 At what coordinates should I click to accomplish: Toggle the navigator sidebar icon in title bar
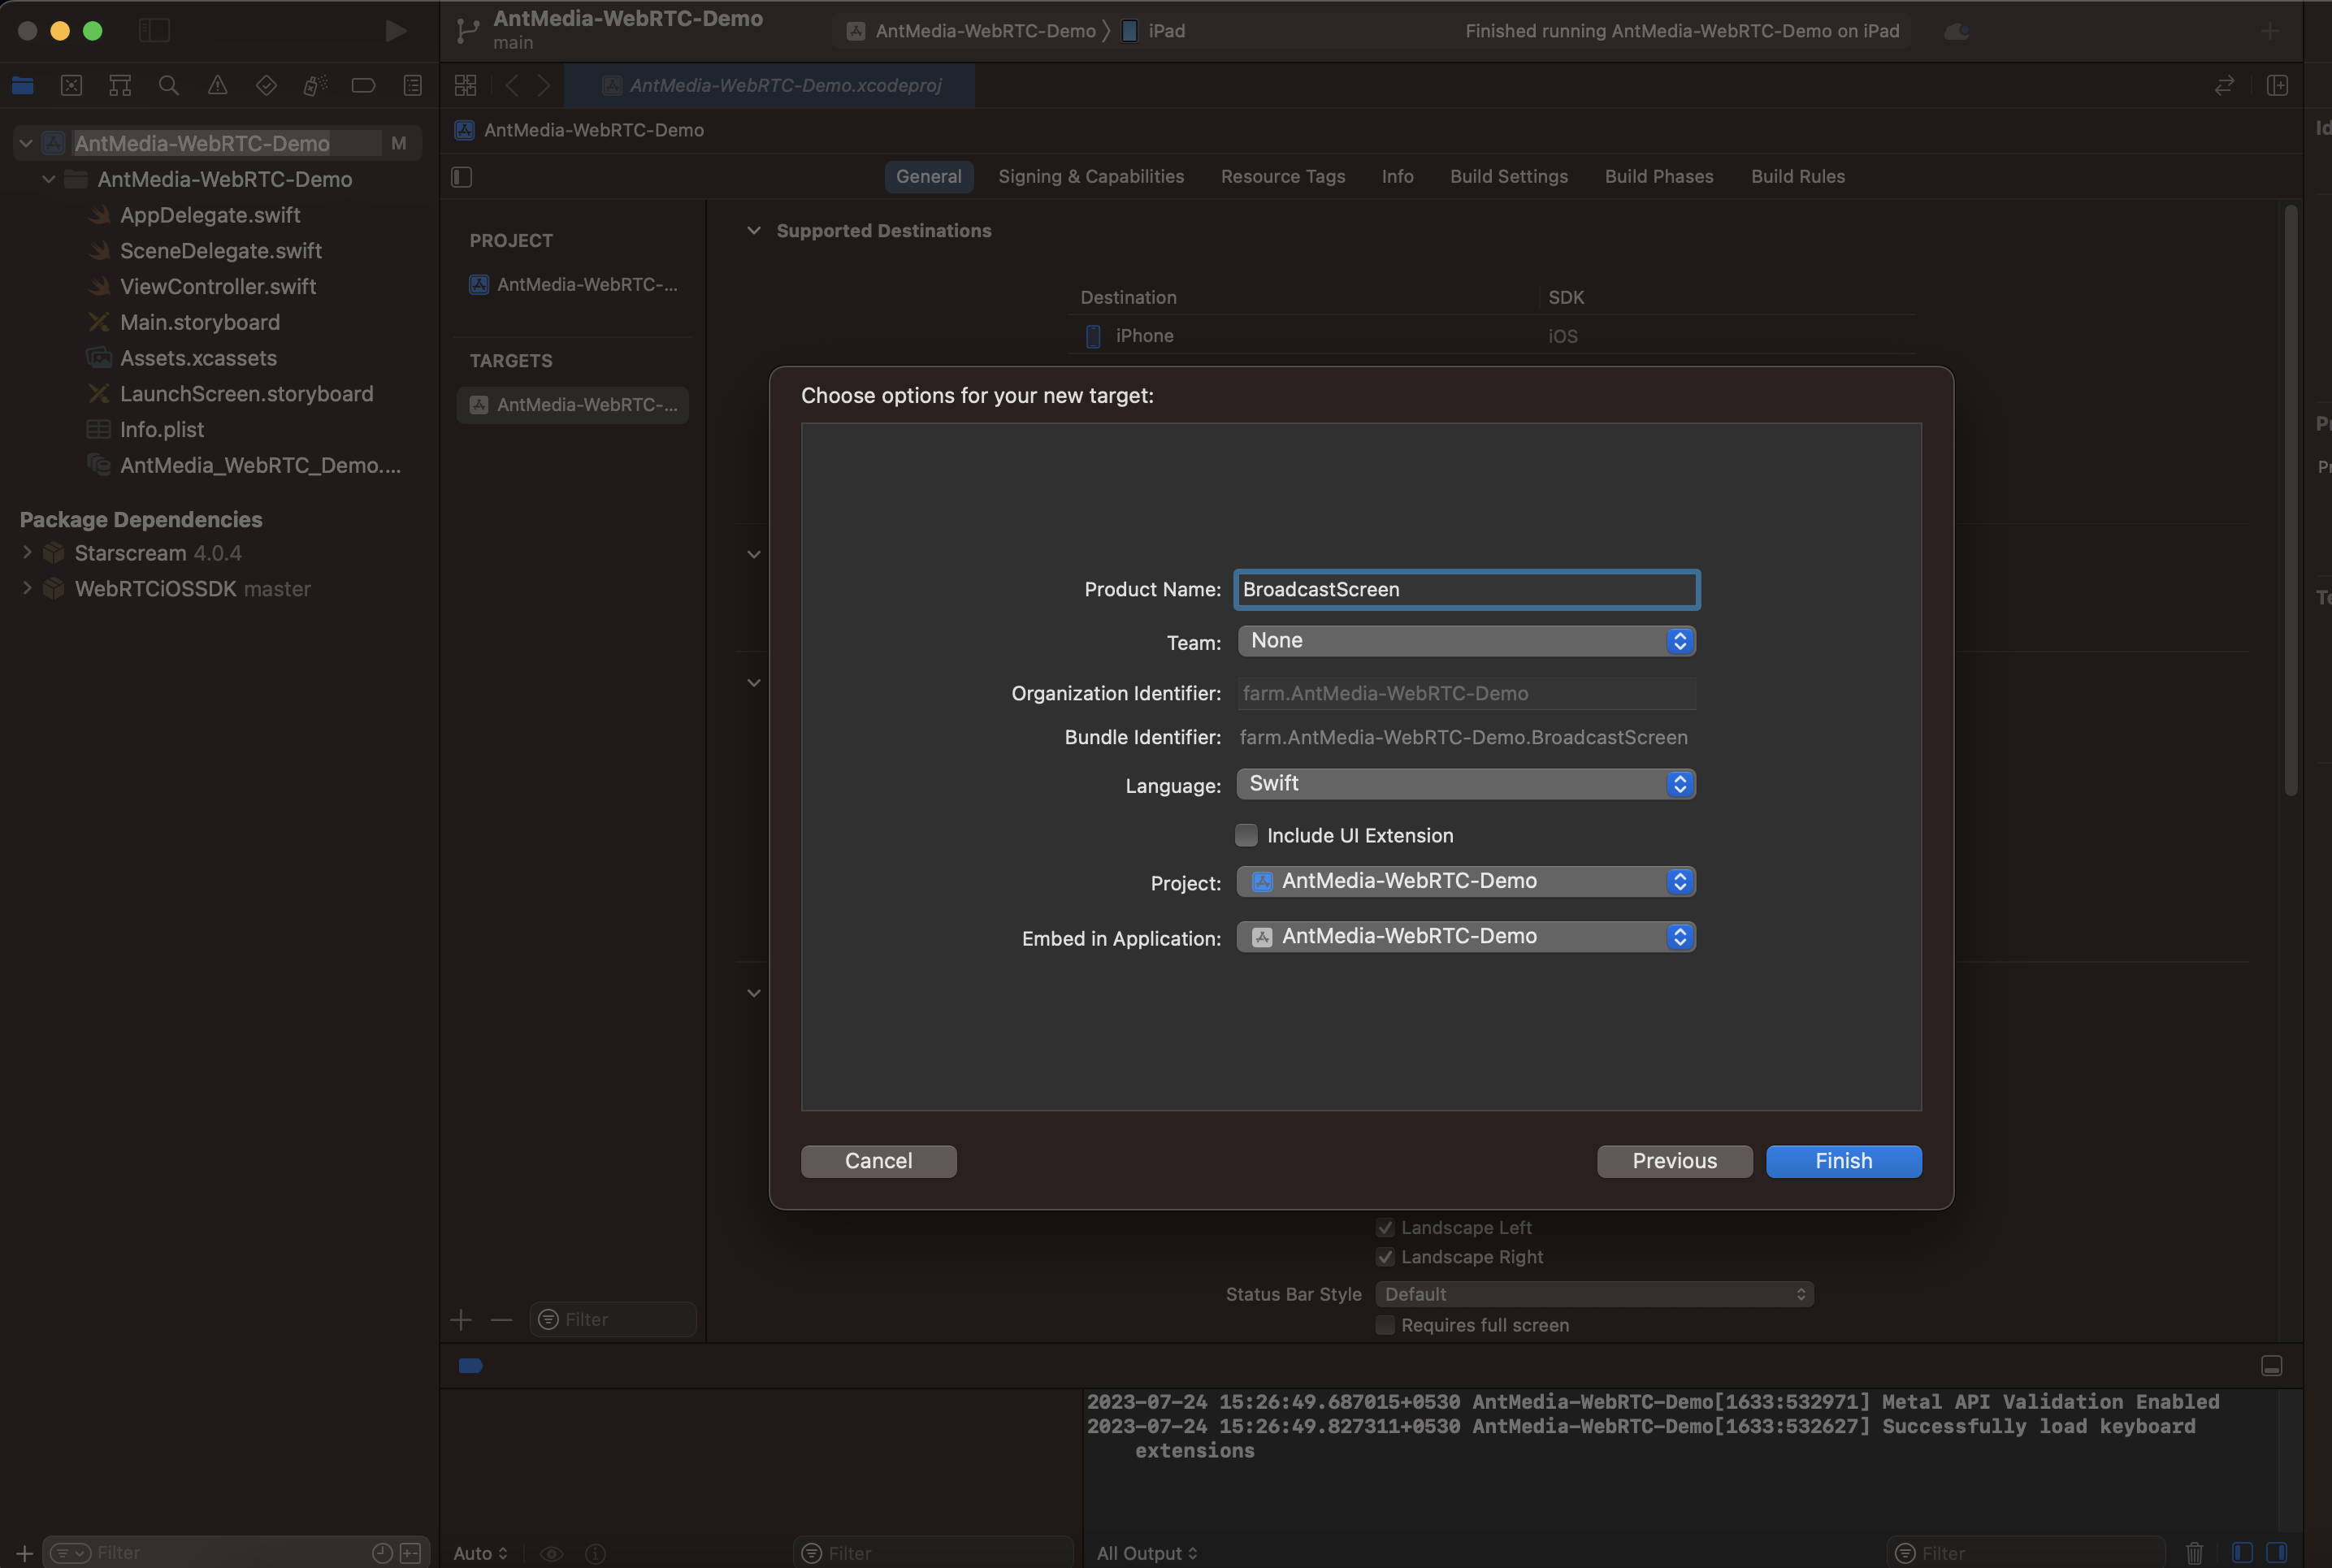(x=154, y=31)
